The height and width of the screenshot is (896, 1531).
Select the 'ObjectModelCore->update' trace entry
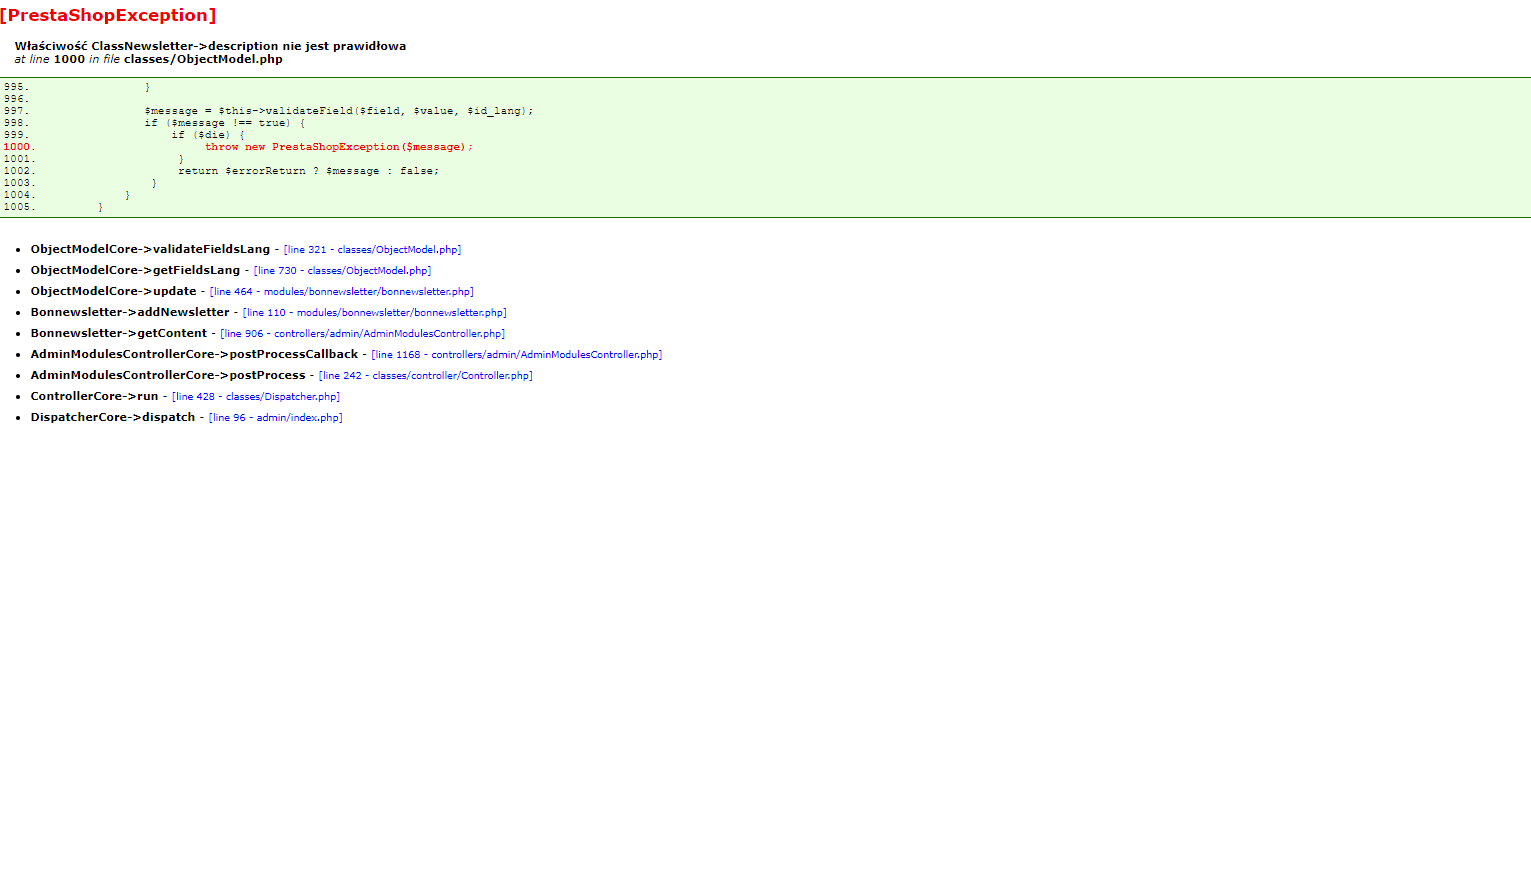tap(113, 291)
